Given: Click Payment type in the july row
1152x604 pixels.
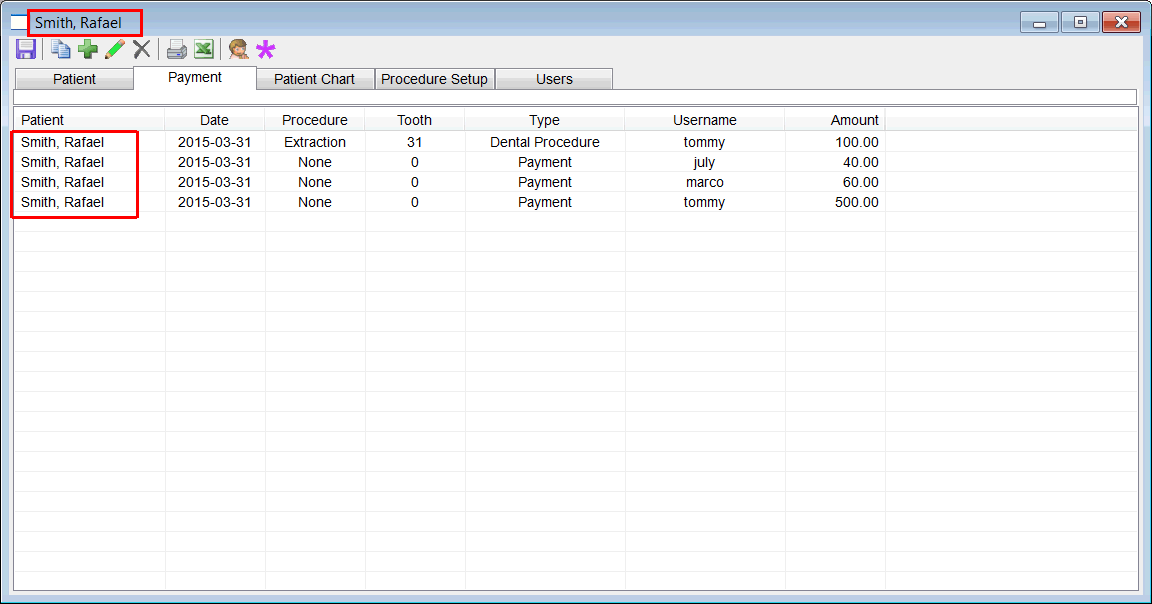Looking at the screenshot, I should [x=544, y=162].
